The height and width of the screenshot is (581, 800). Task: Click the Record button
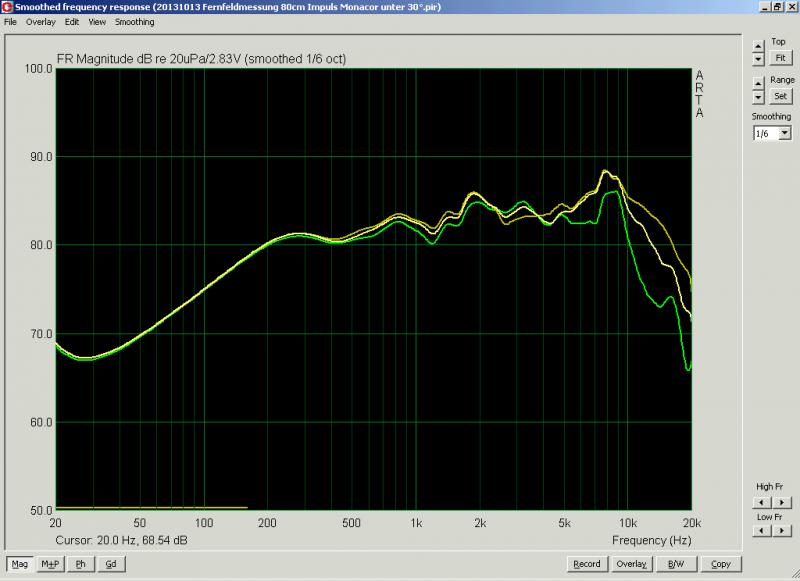[x=587, y=564]
